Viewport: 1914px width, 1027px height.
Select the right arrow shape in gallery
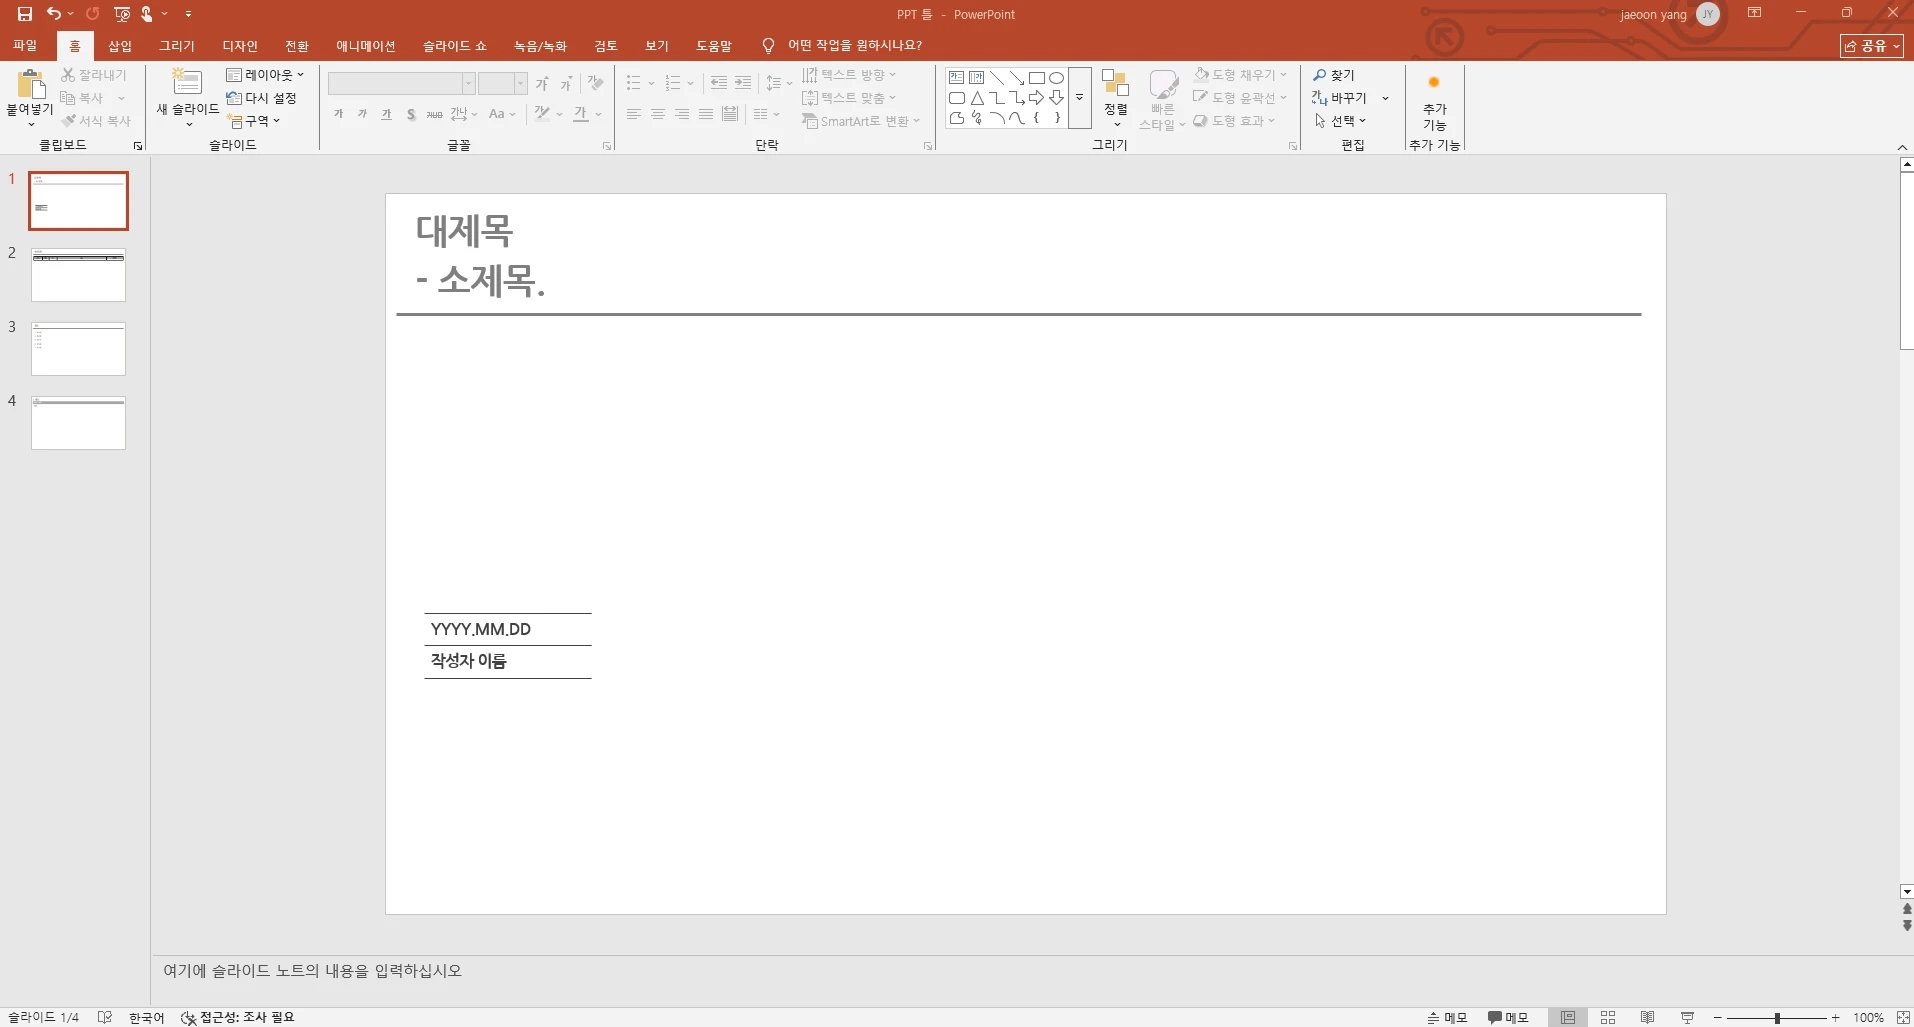(x=1036, y=98)
